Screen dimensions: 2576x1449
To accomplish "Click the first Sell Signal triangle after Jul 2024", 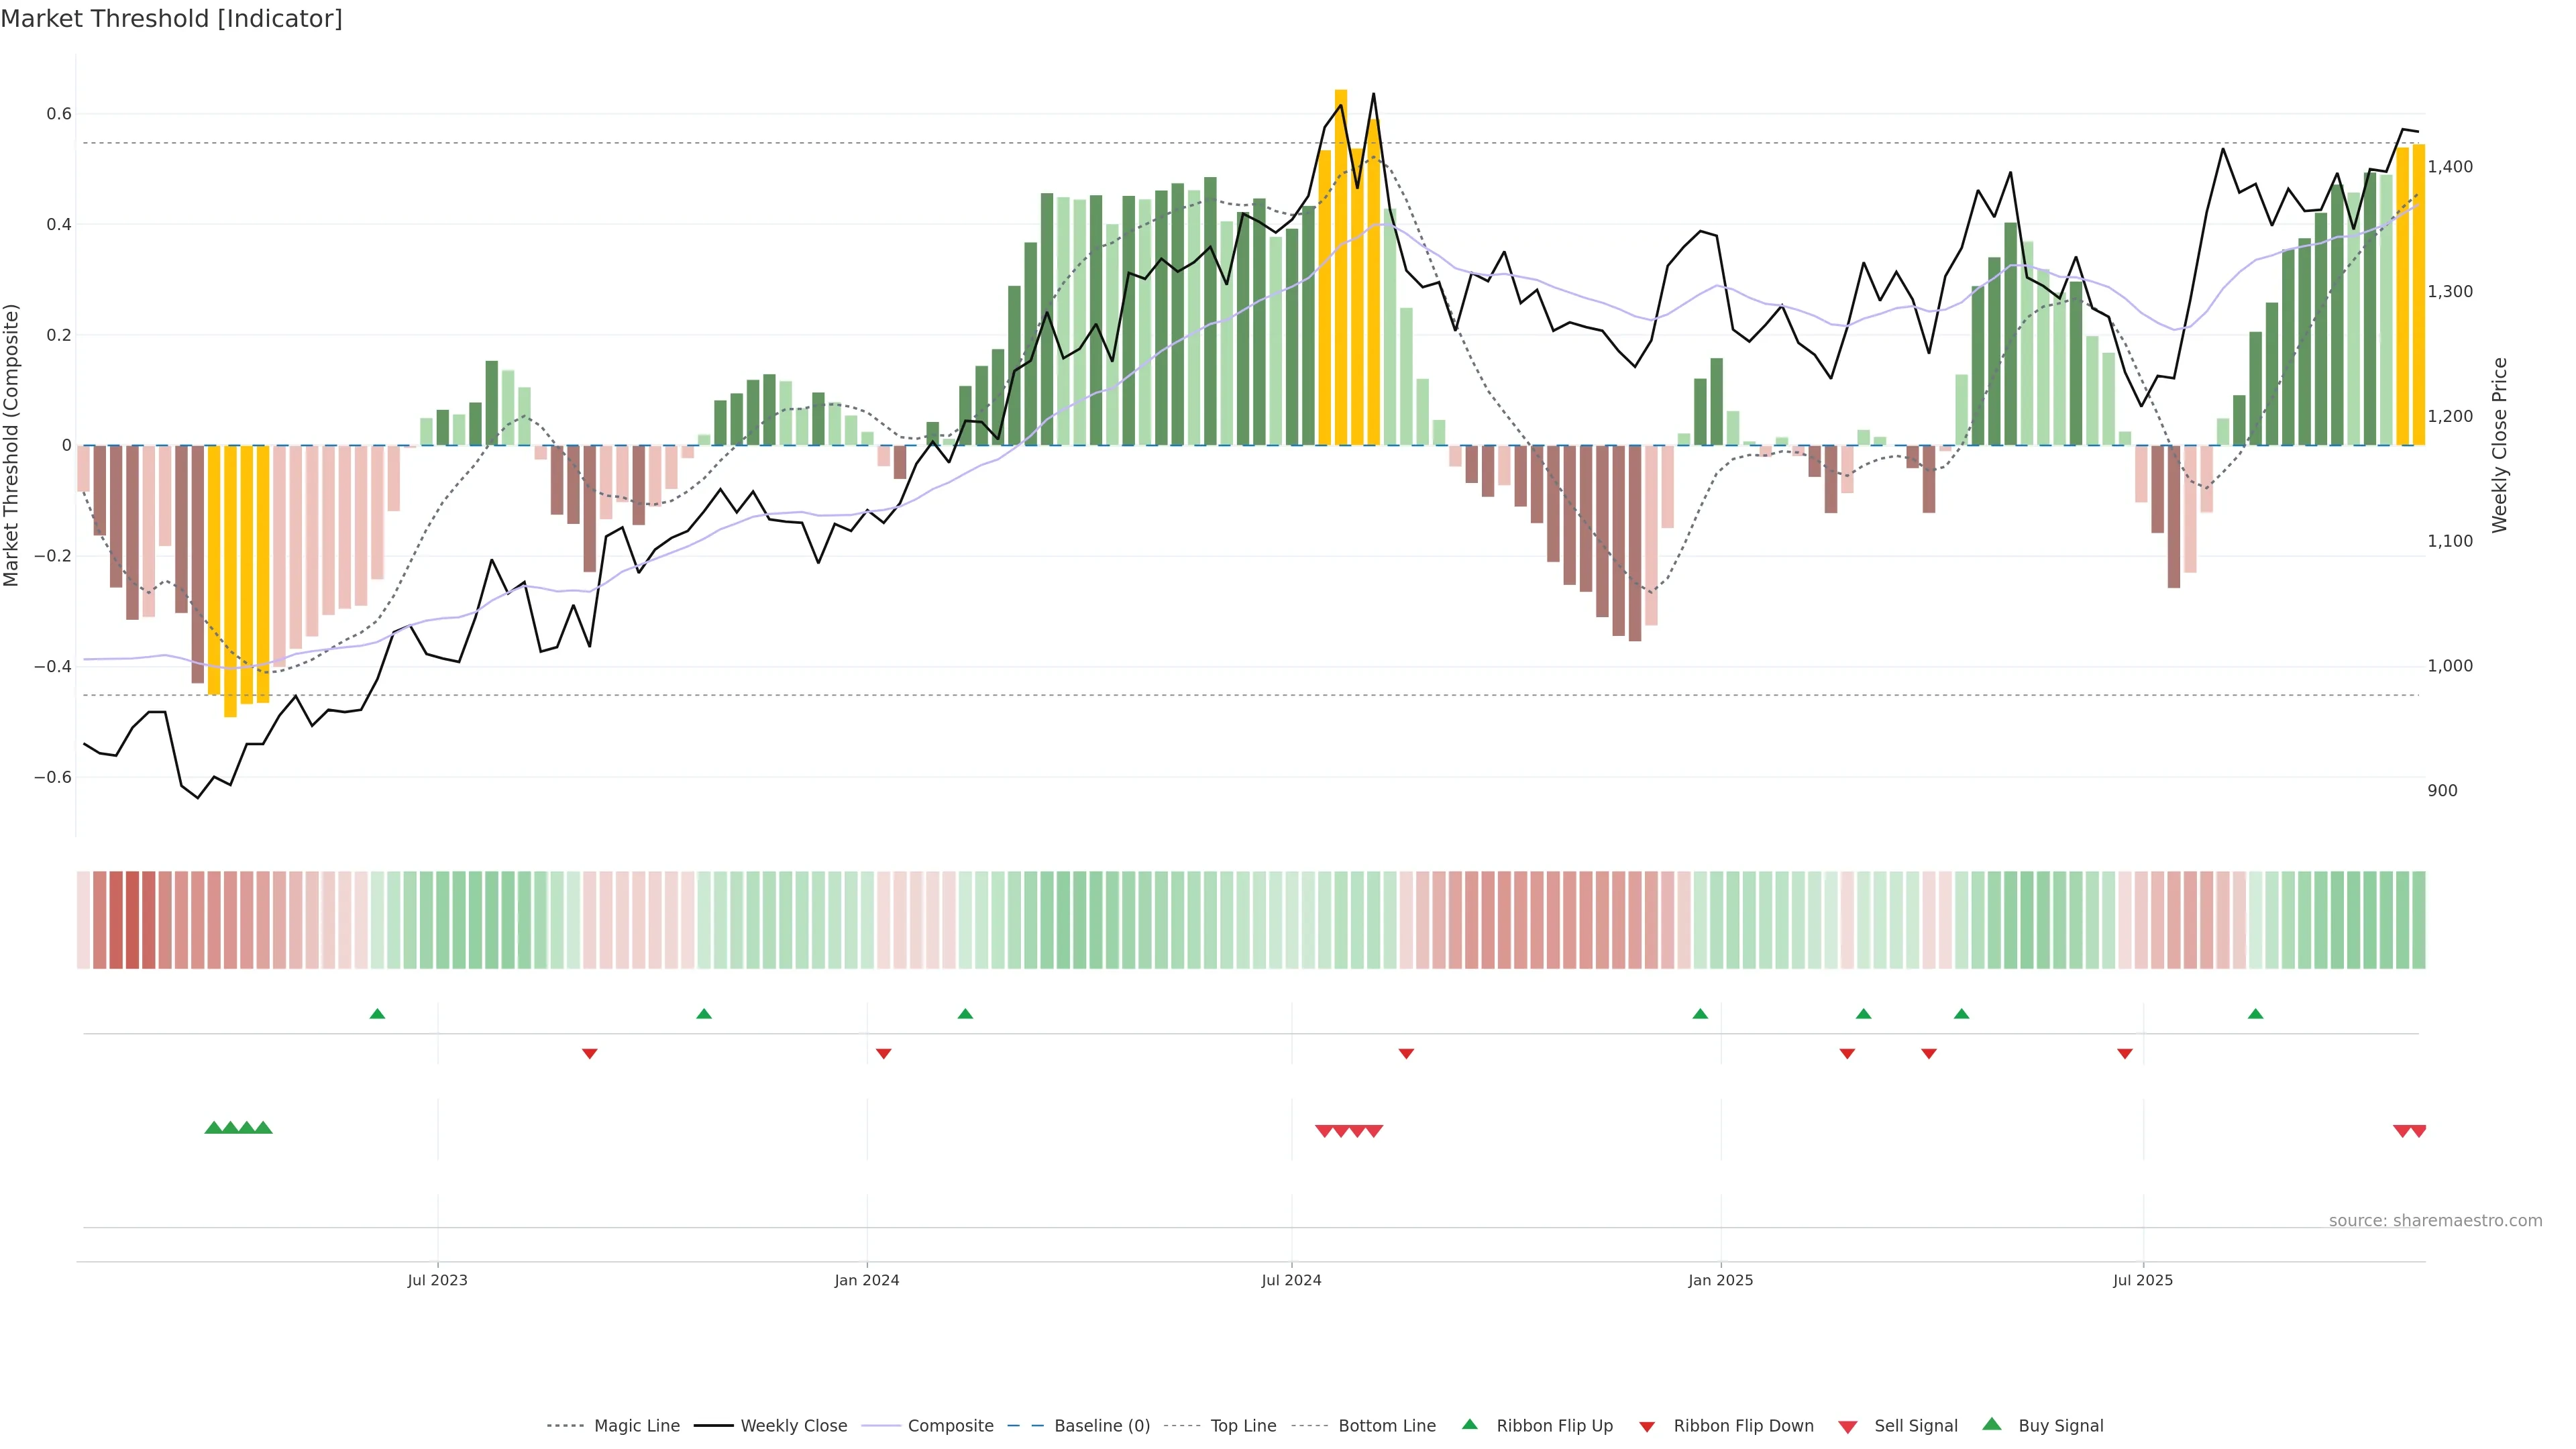I will [1324, 1131].
